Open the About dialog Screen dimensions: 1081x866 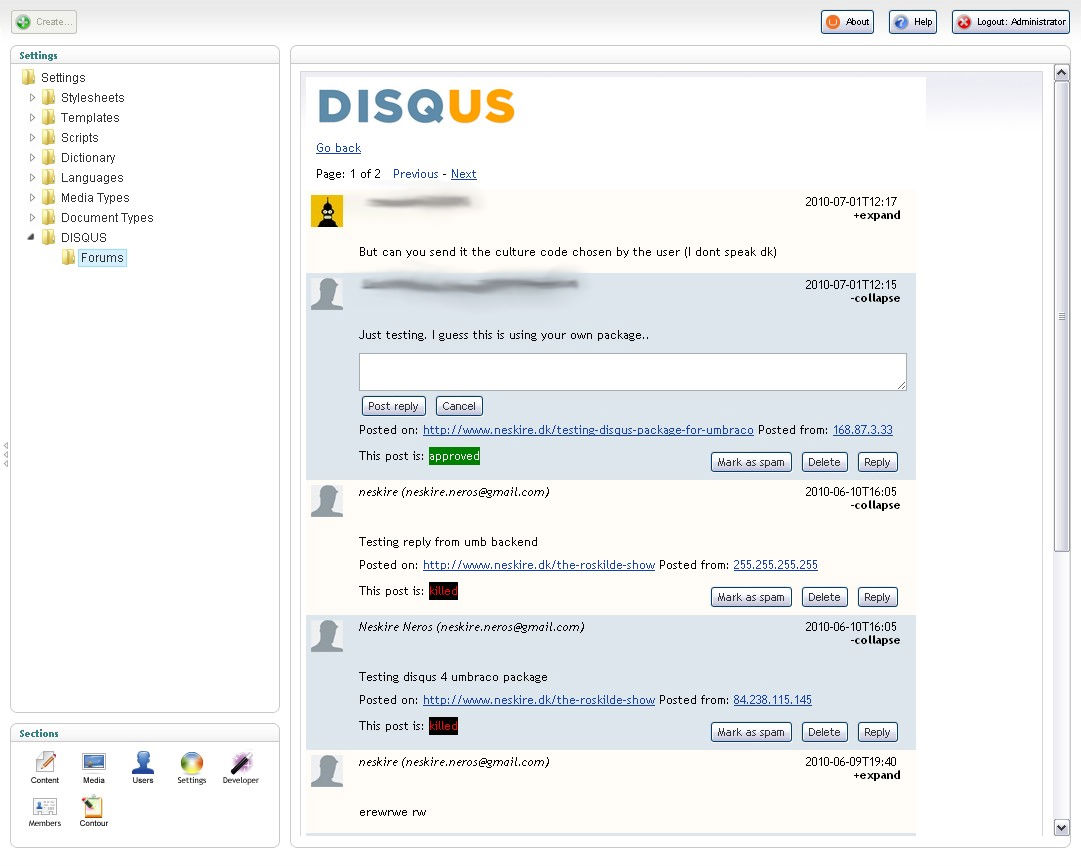click(847, 21)
